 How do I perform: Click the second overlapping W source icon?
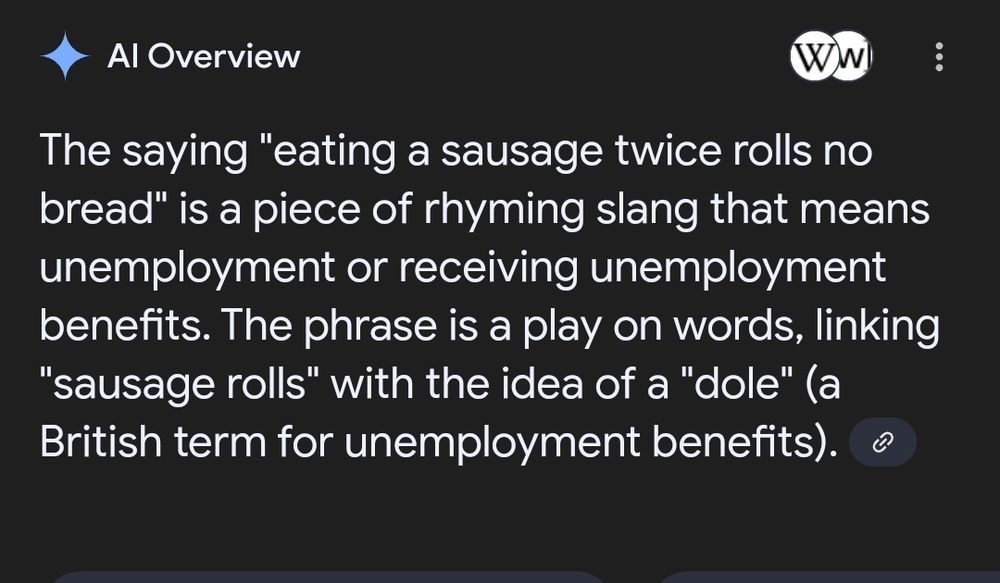853,56
